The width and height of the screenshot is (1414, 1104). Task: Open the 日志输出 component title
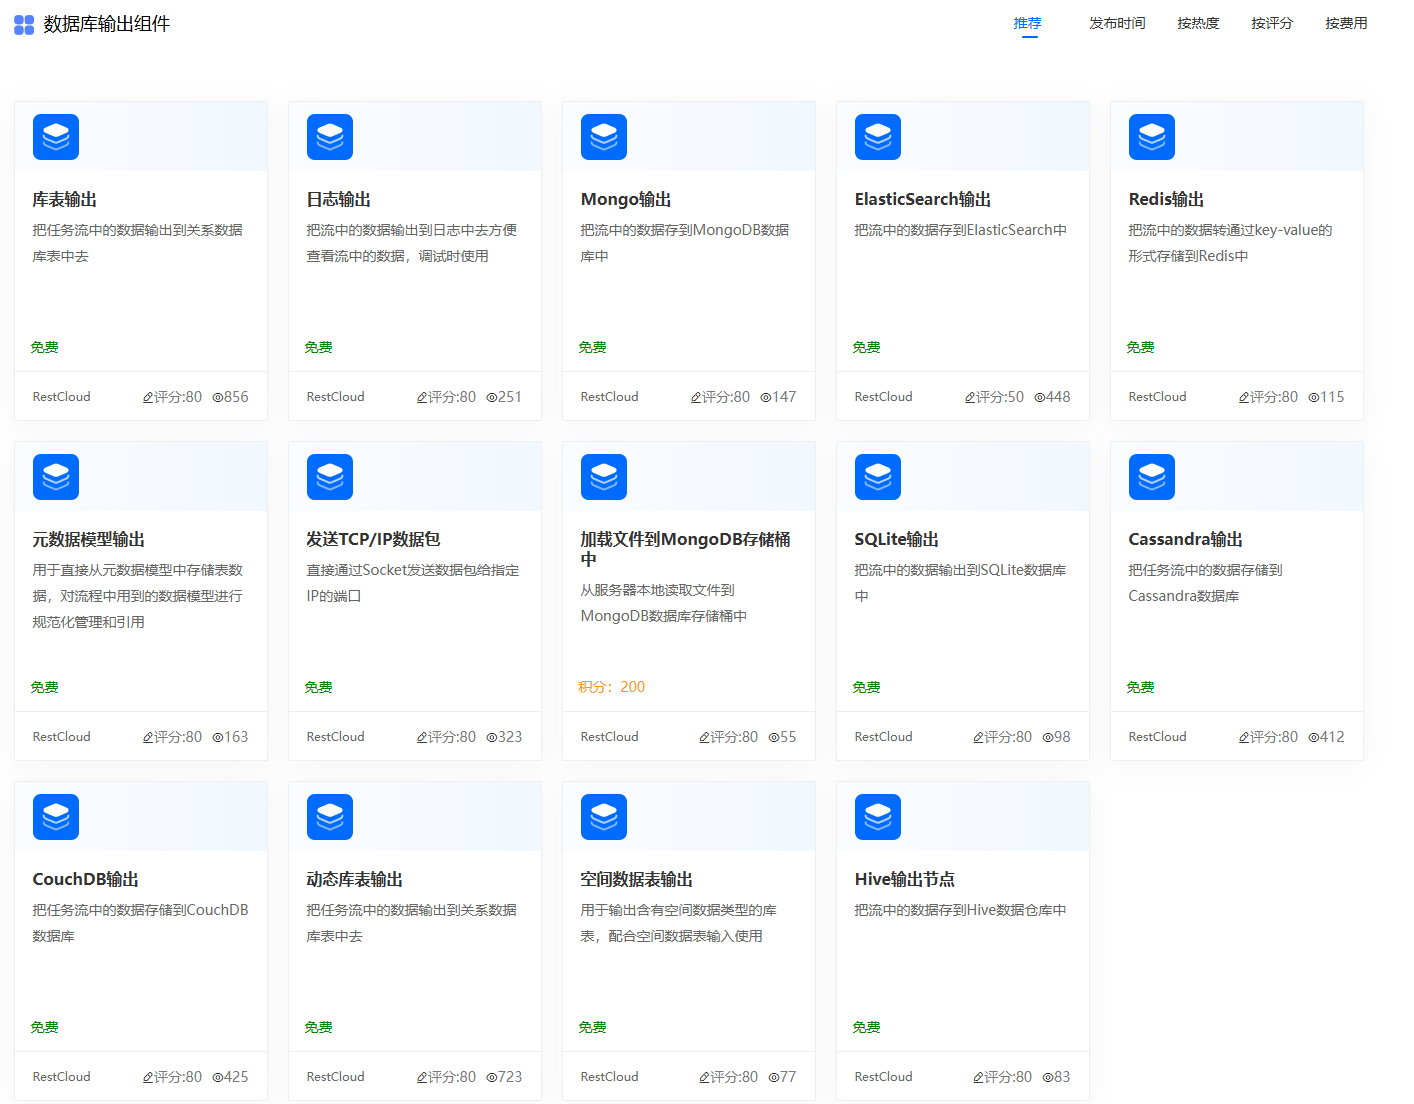pos(339,200)
